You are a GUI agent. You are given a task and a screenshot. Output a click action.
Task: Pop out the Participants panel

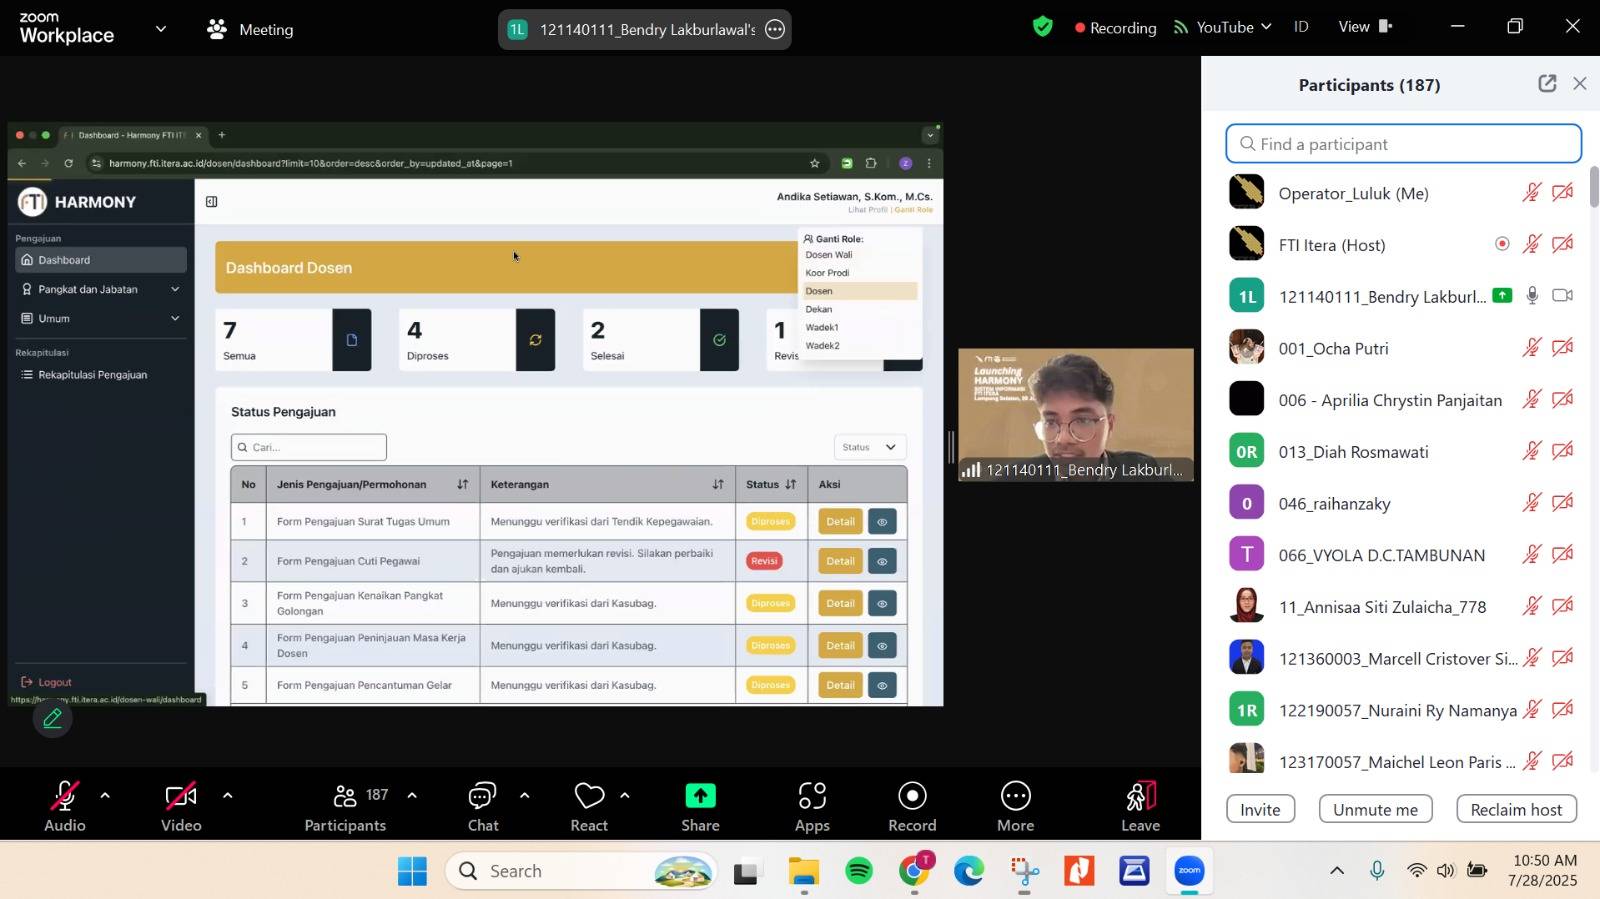click(1547, 84)
